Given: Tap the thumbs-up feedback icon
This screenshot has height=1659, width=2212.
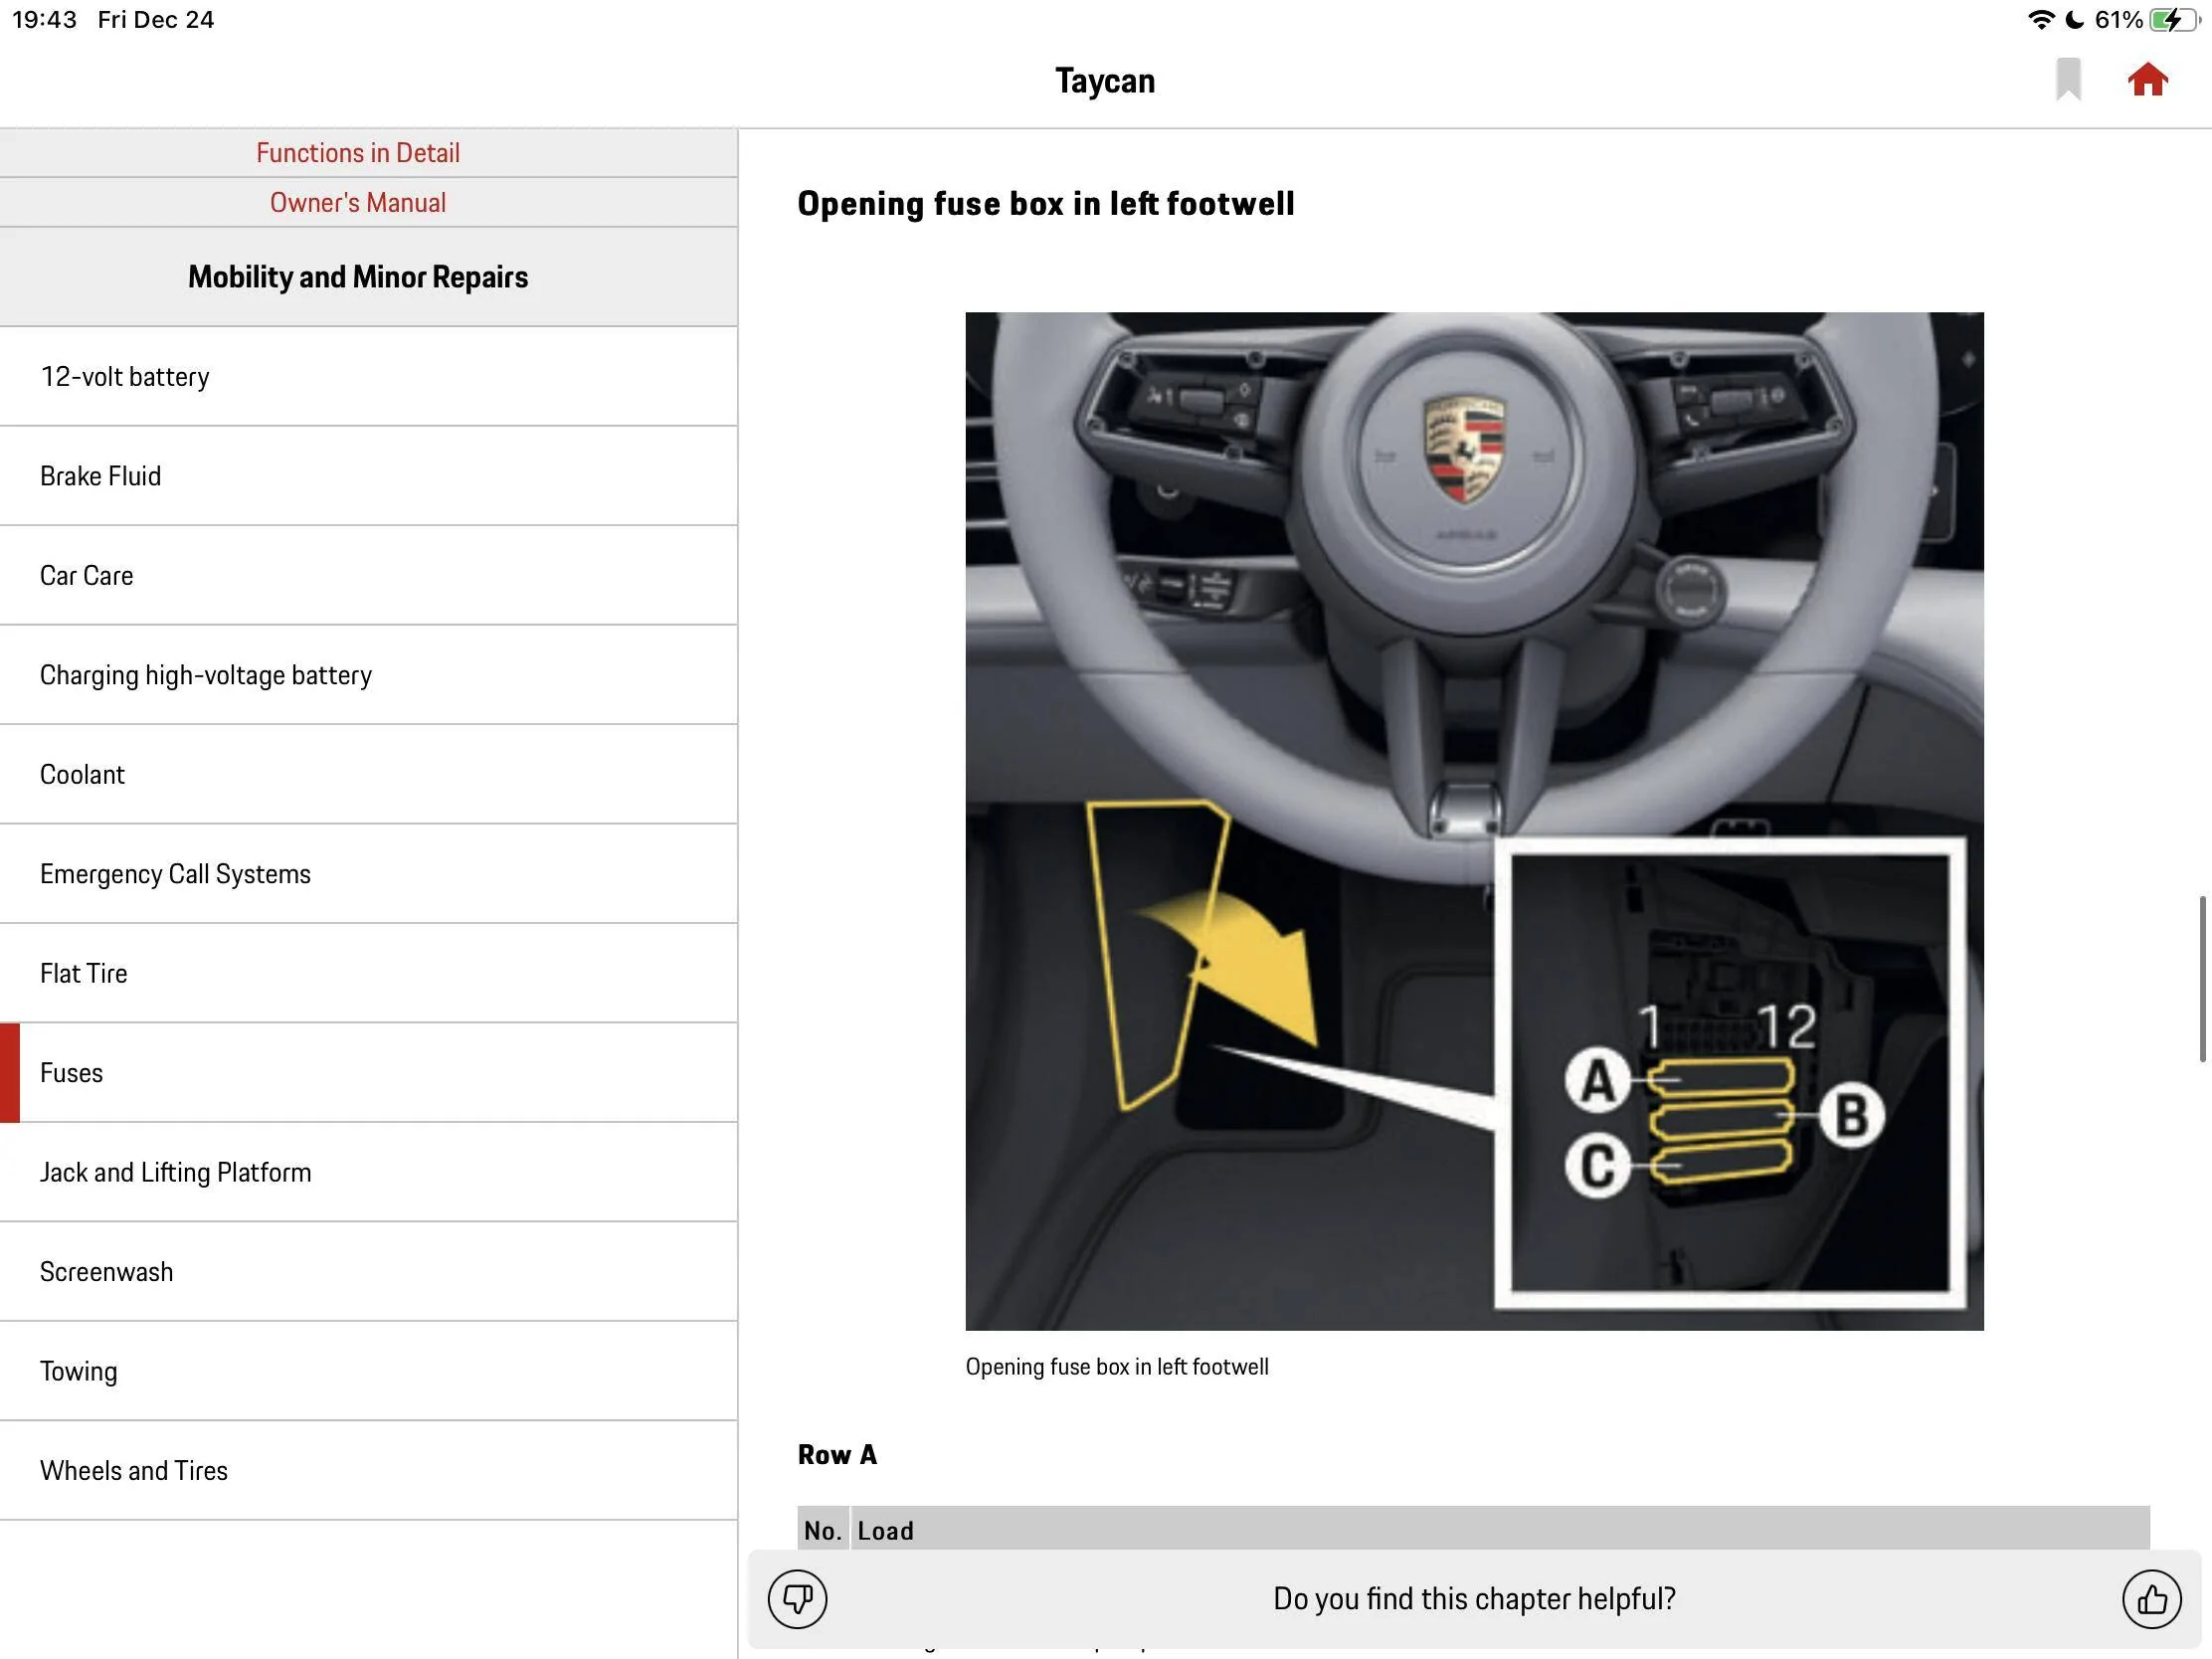Looking at the screenshot, I should [2152, 1599].
